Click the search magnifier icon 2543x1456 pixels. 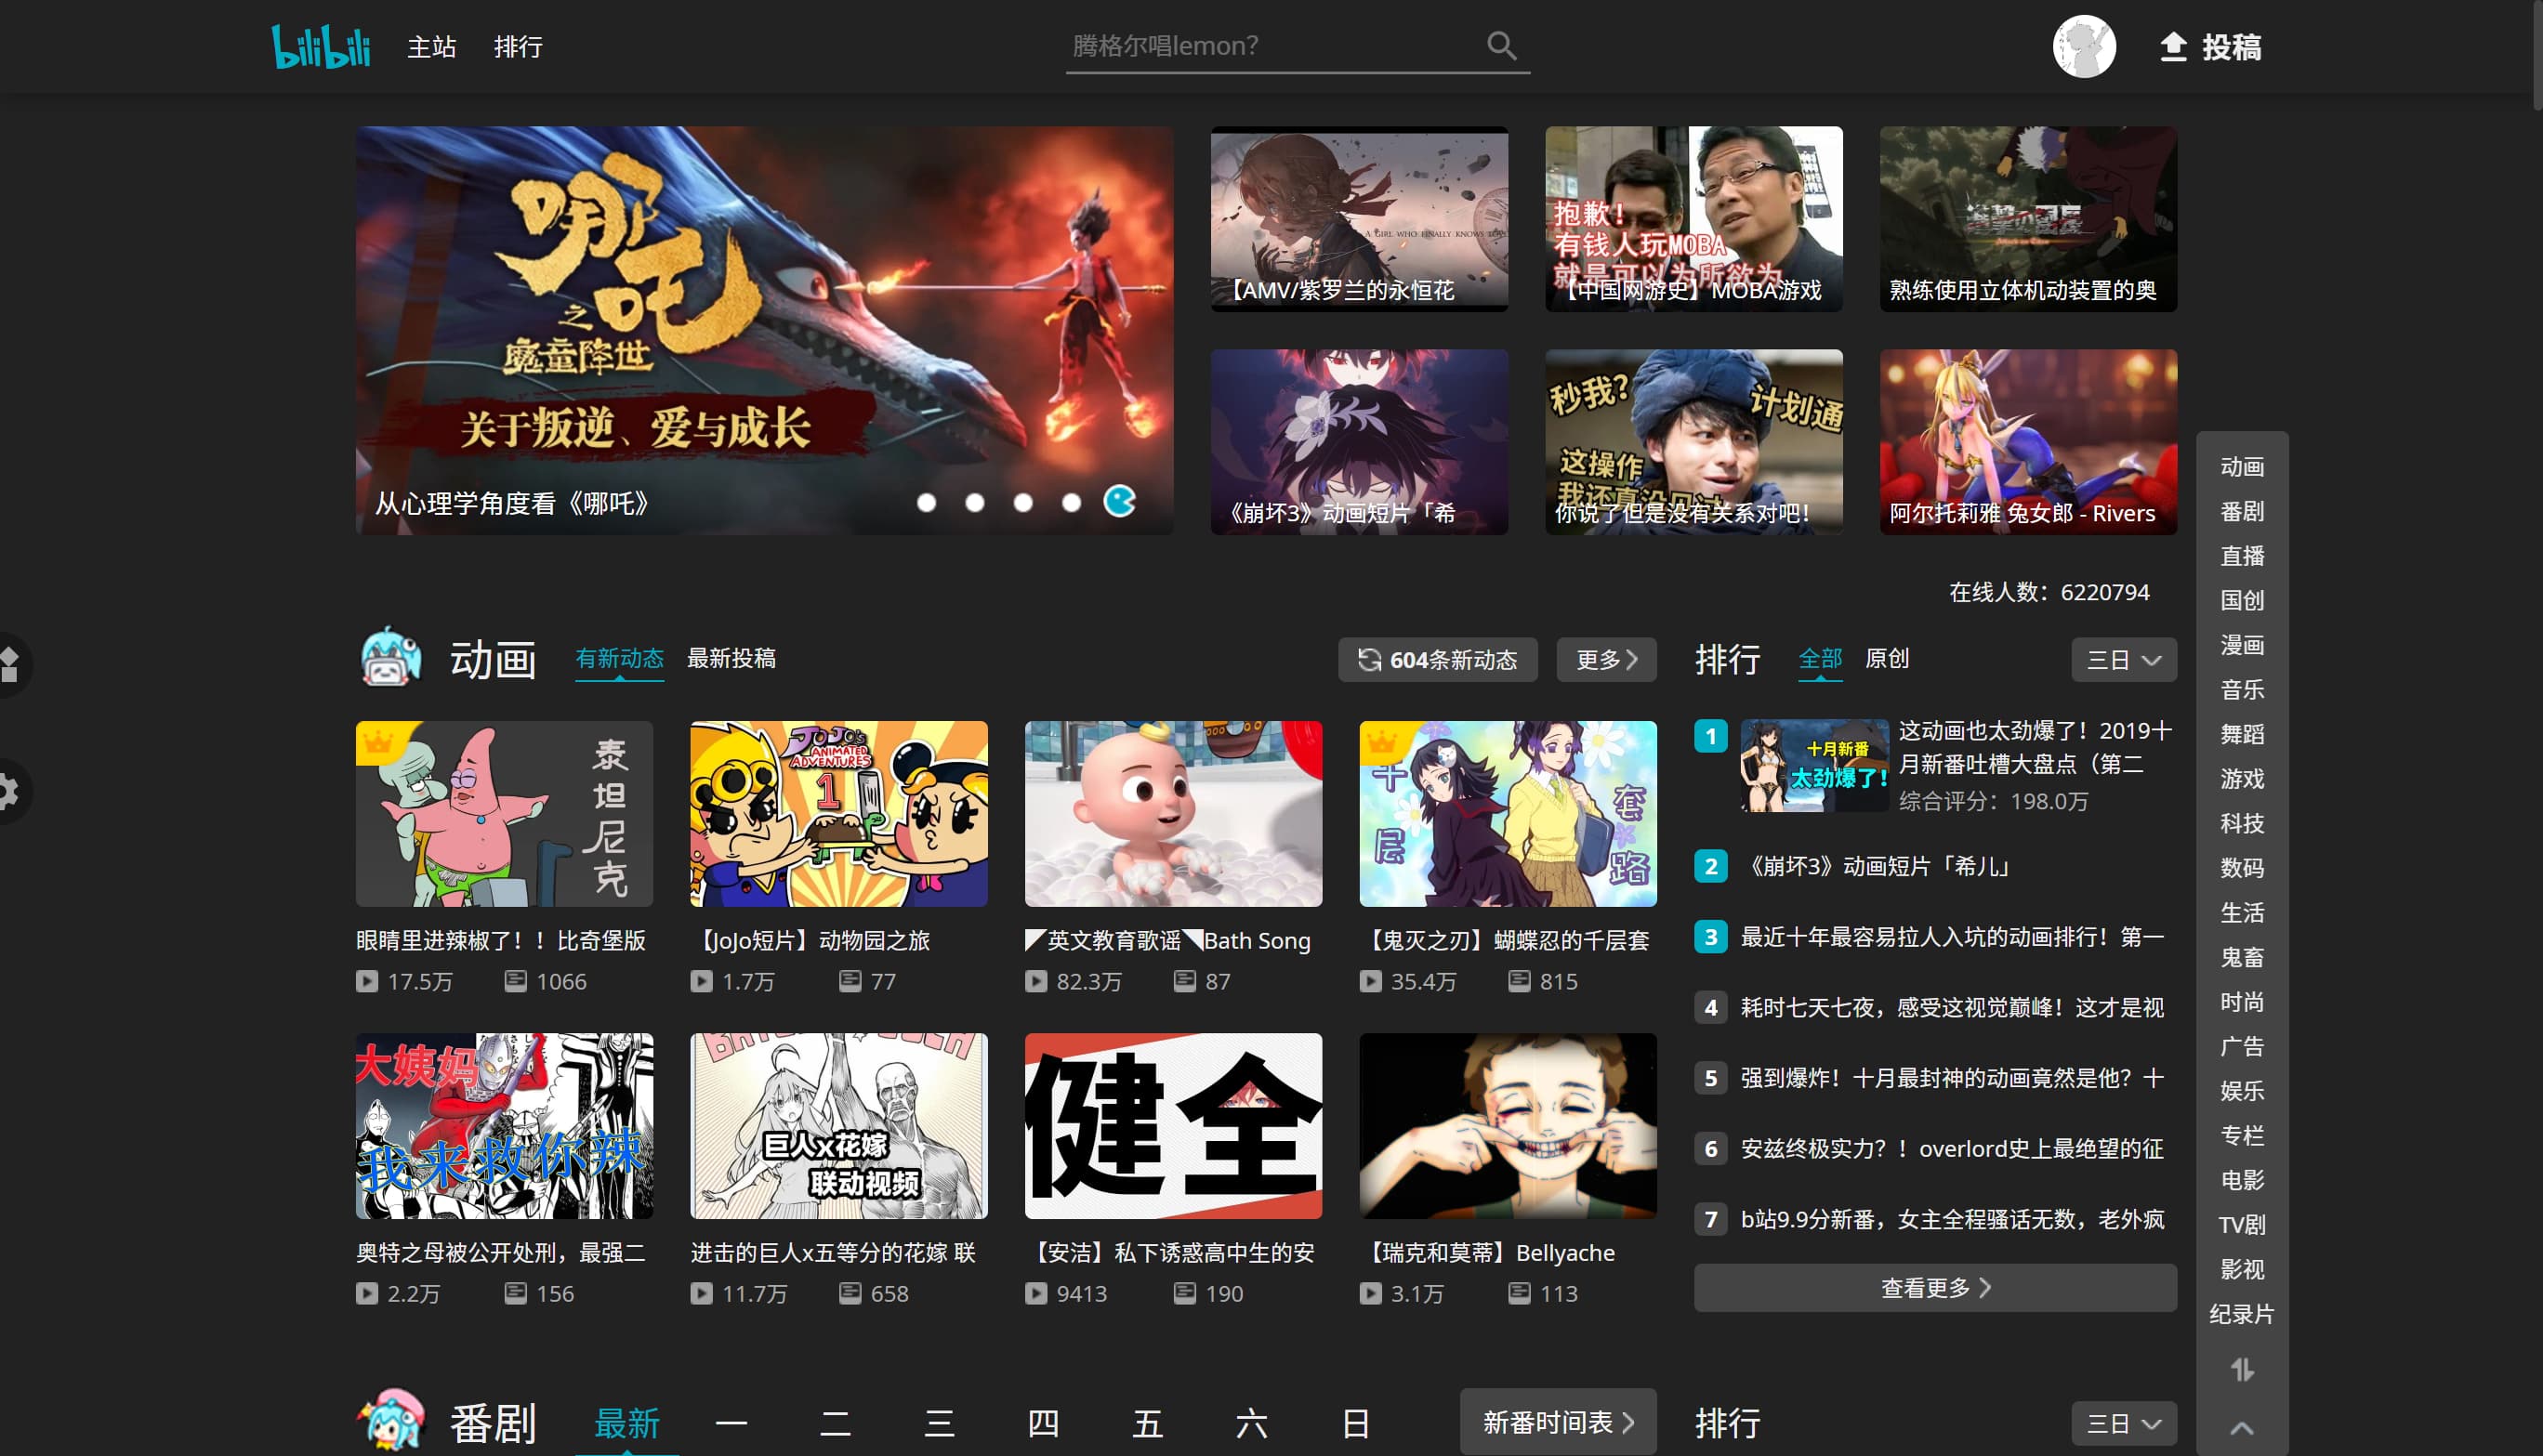(1501, 45)
